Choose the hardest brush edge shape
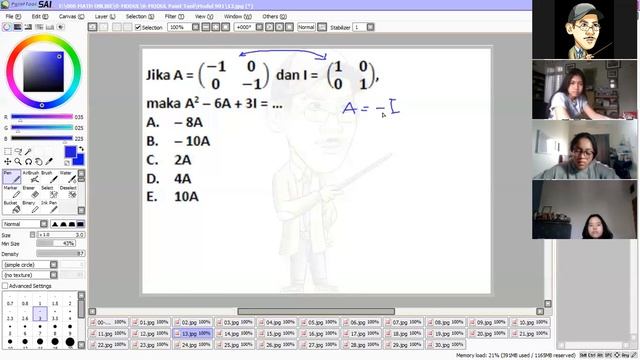 (80, 224)
